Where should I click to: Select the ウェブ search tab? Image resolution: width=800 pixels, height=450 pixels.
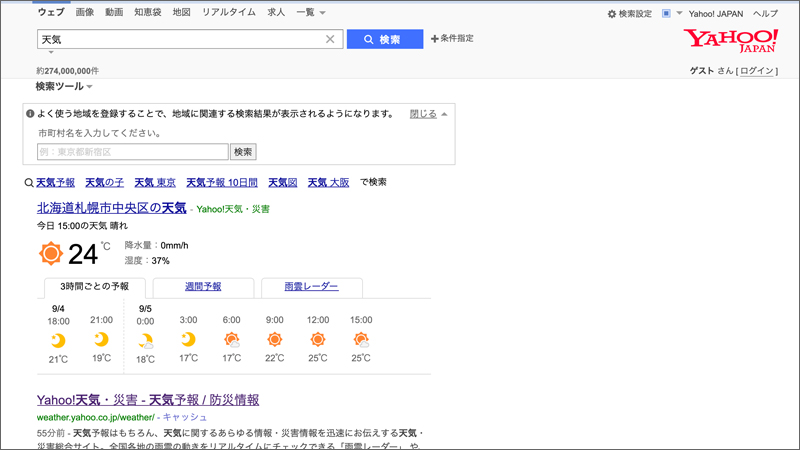51,12
